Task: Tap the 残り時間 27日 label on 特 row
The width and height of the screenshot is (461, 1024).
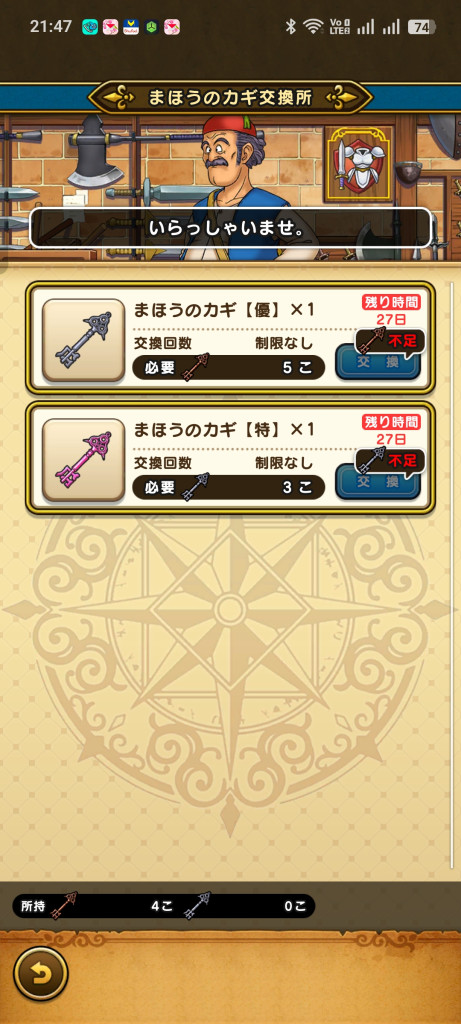Action: pyautogui.click(x=391, y=430)
